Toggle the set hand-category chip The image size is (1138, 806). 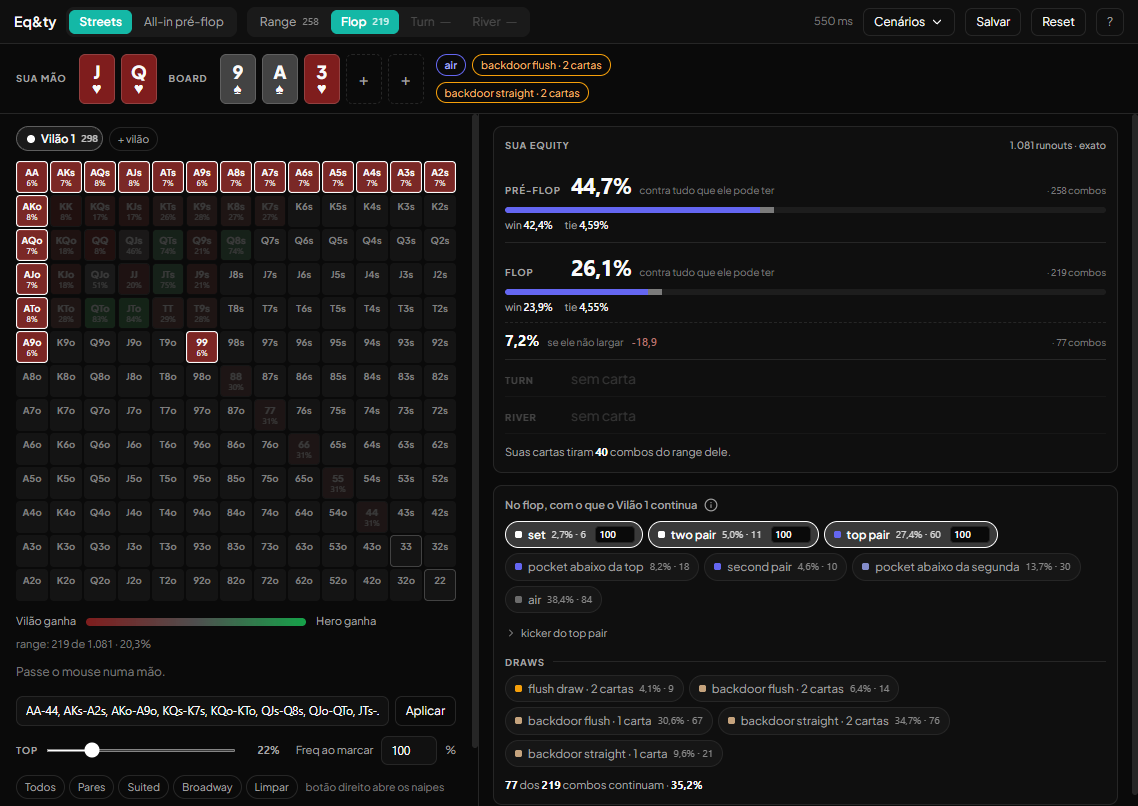point(573,535)
